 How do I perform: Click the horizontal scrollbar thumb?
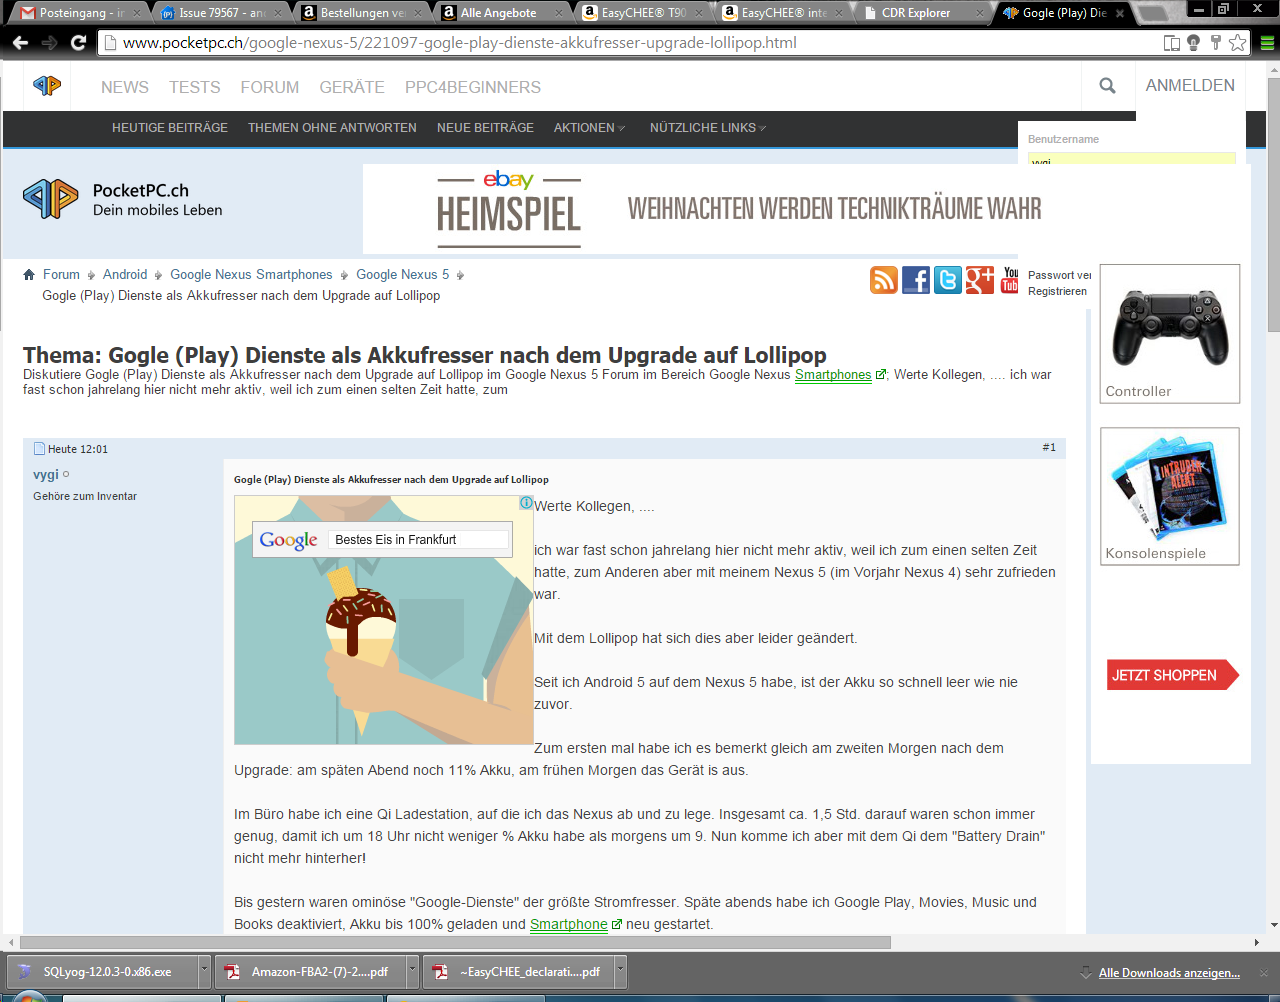(x=455, y=942)
